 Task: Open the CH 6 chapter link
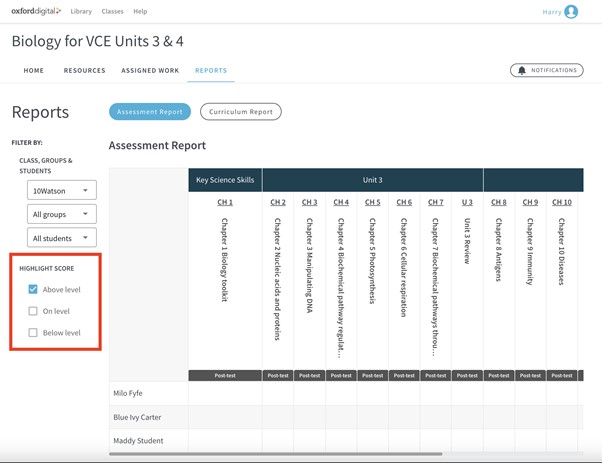404,202
